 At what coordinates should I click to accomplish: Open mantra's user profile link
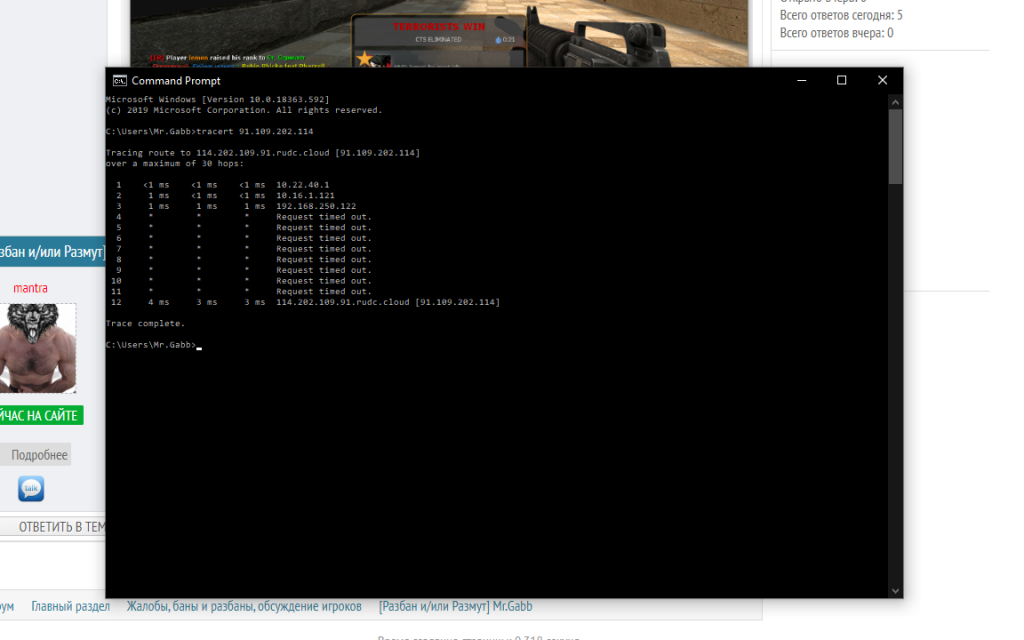(x=30, y=288)
